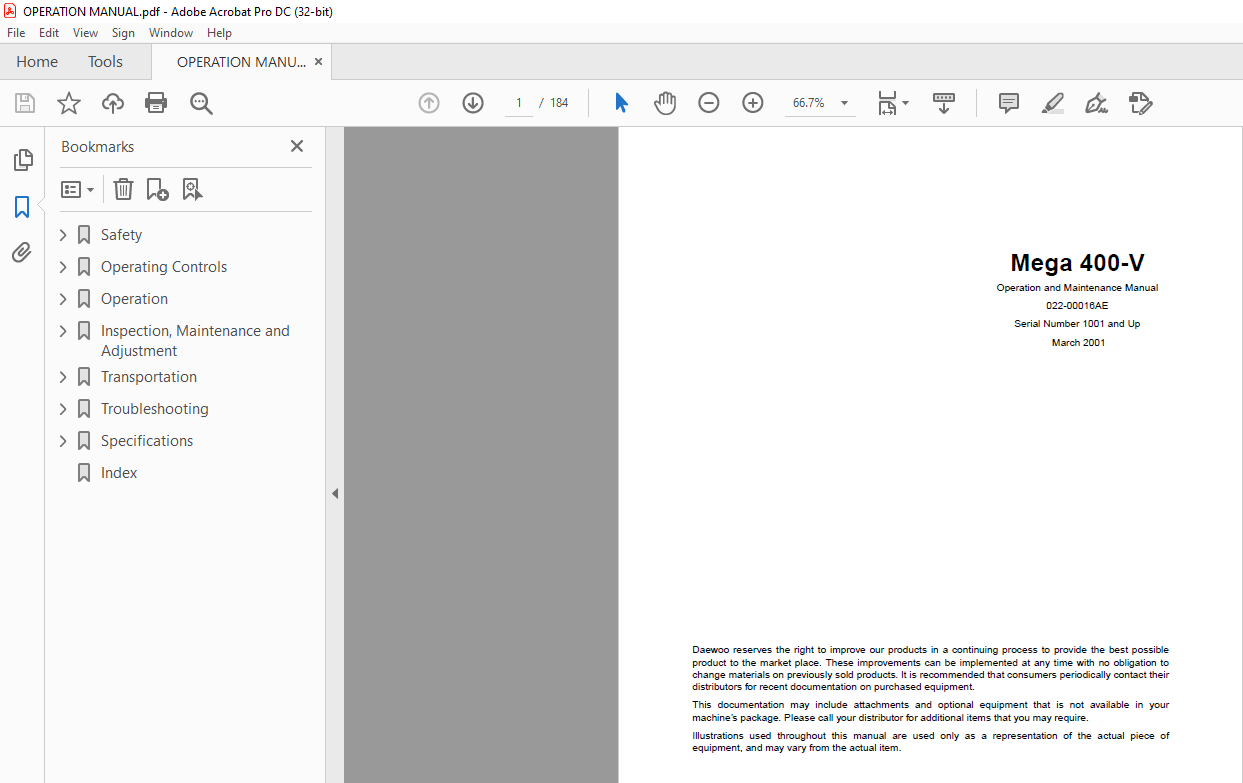The width and height of the screenshot is (1243, 783).
Task: Select the OPERATION MANUAL document tab
Action: [x=241, y=62]
